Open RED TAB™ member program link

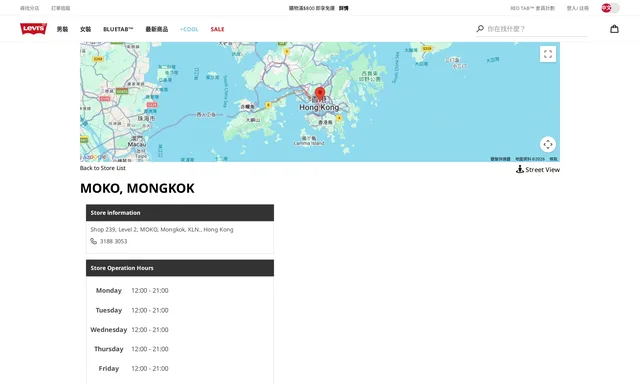tap(533, 8)
